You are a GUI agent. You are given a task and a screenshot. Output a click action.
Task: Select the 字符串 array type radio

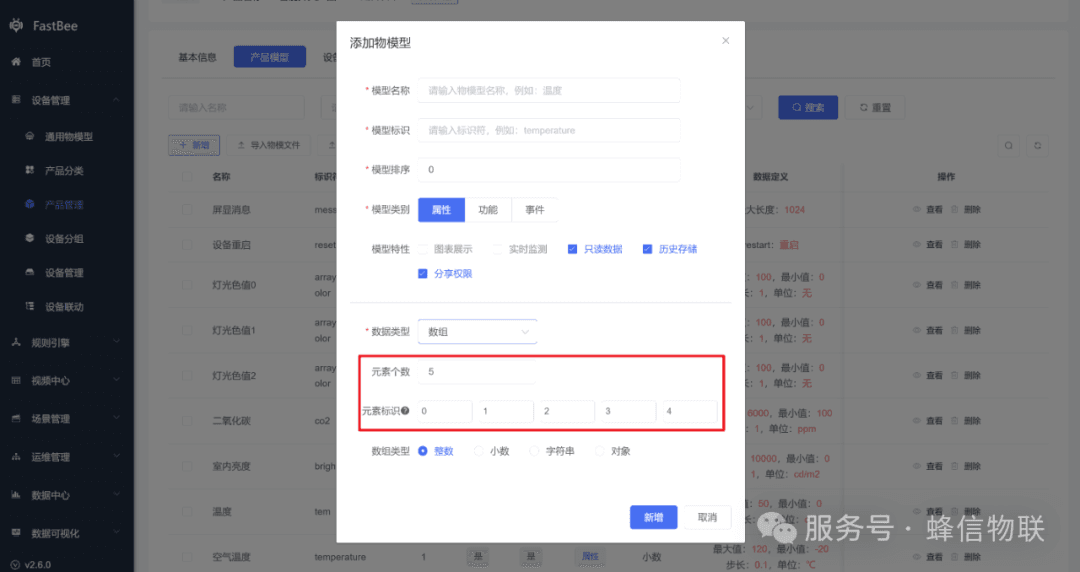pyautogui.click(x=534, y=451)
